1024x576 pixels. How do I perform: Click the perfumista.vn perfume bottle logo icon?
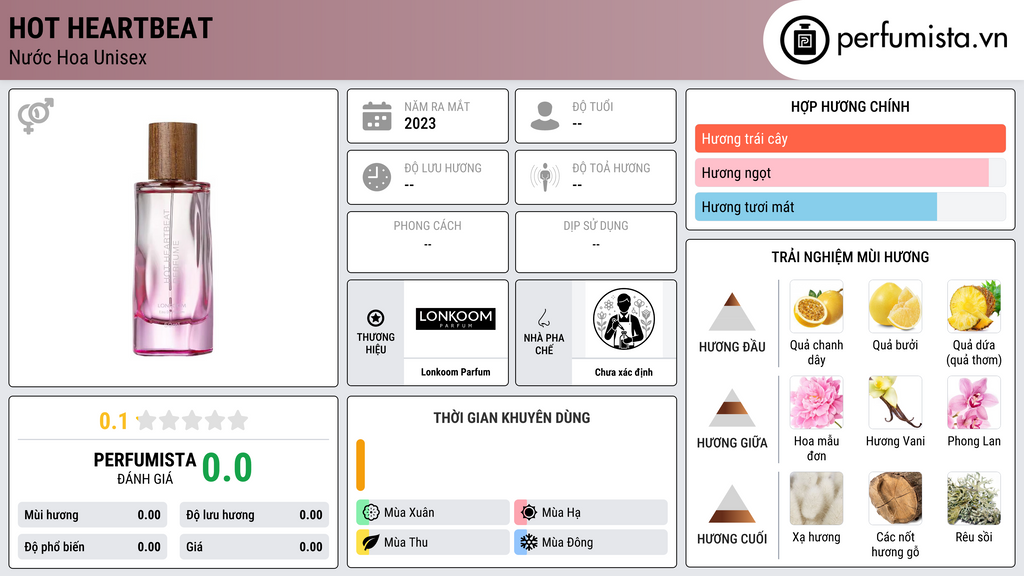click(x=805, y=40)
